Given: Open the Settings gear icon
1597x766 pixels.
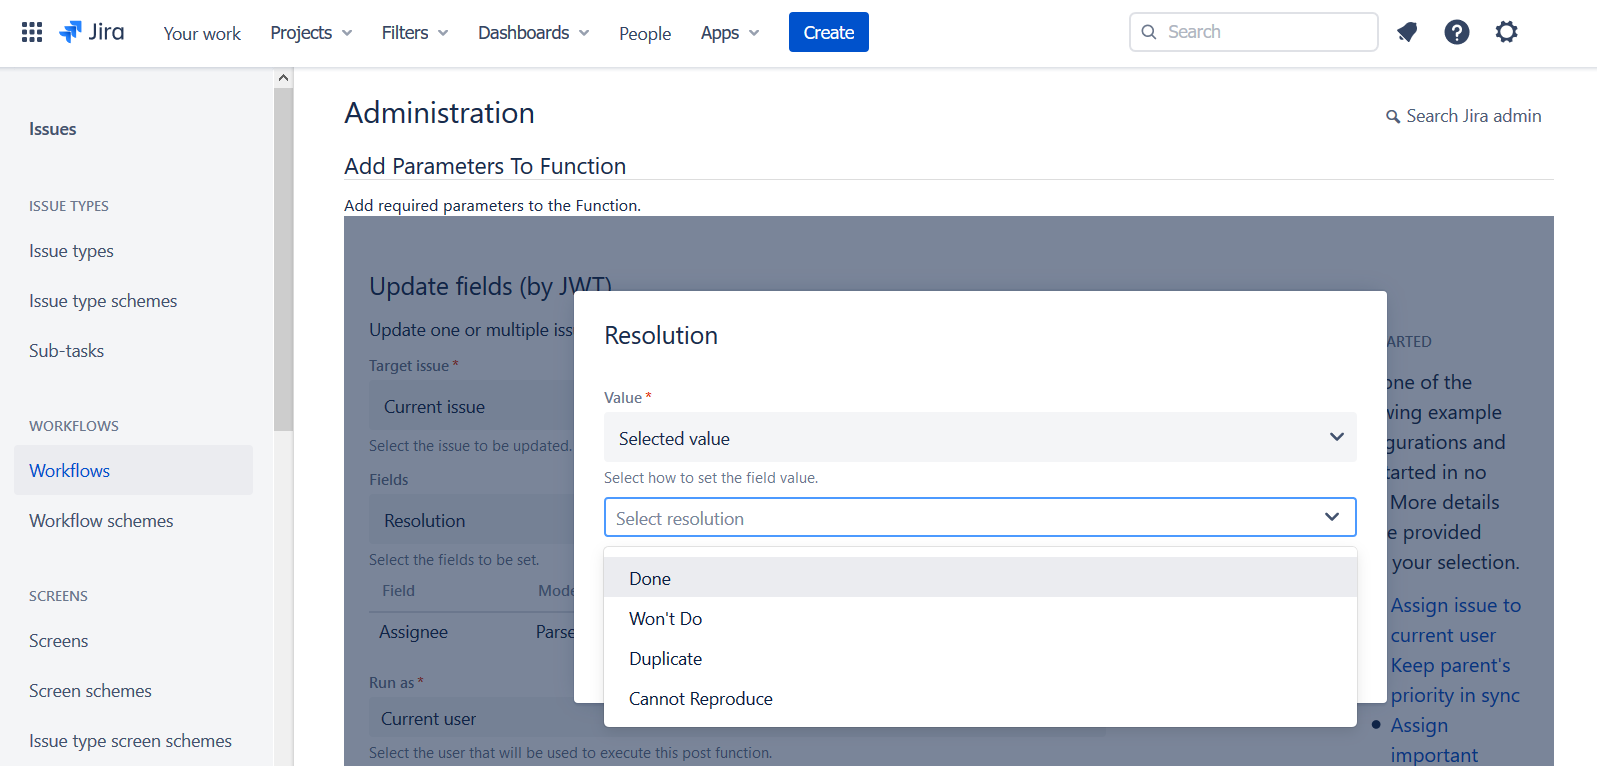Looking at the screenshot, I should (1507, 32).
